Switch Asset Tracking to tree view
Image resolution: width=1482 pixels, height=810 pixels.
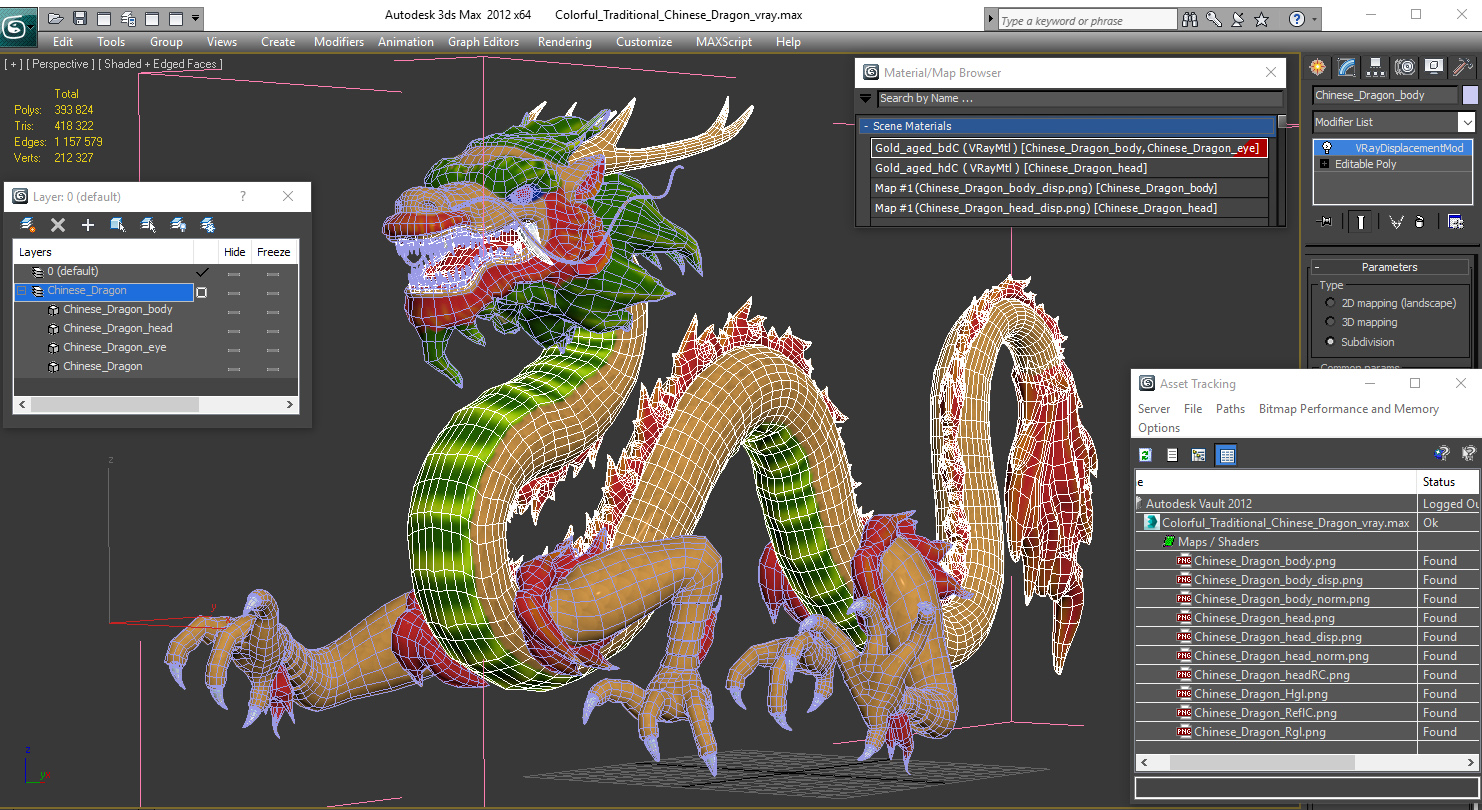pos(1199,455)
